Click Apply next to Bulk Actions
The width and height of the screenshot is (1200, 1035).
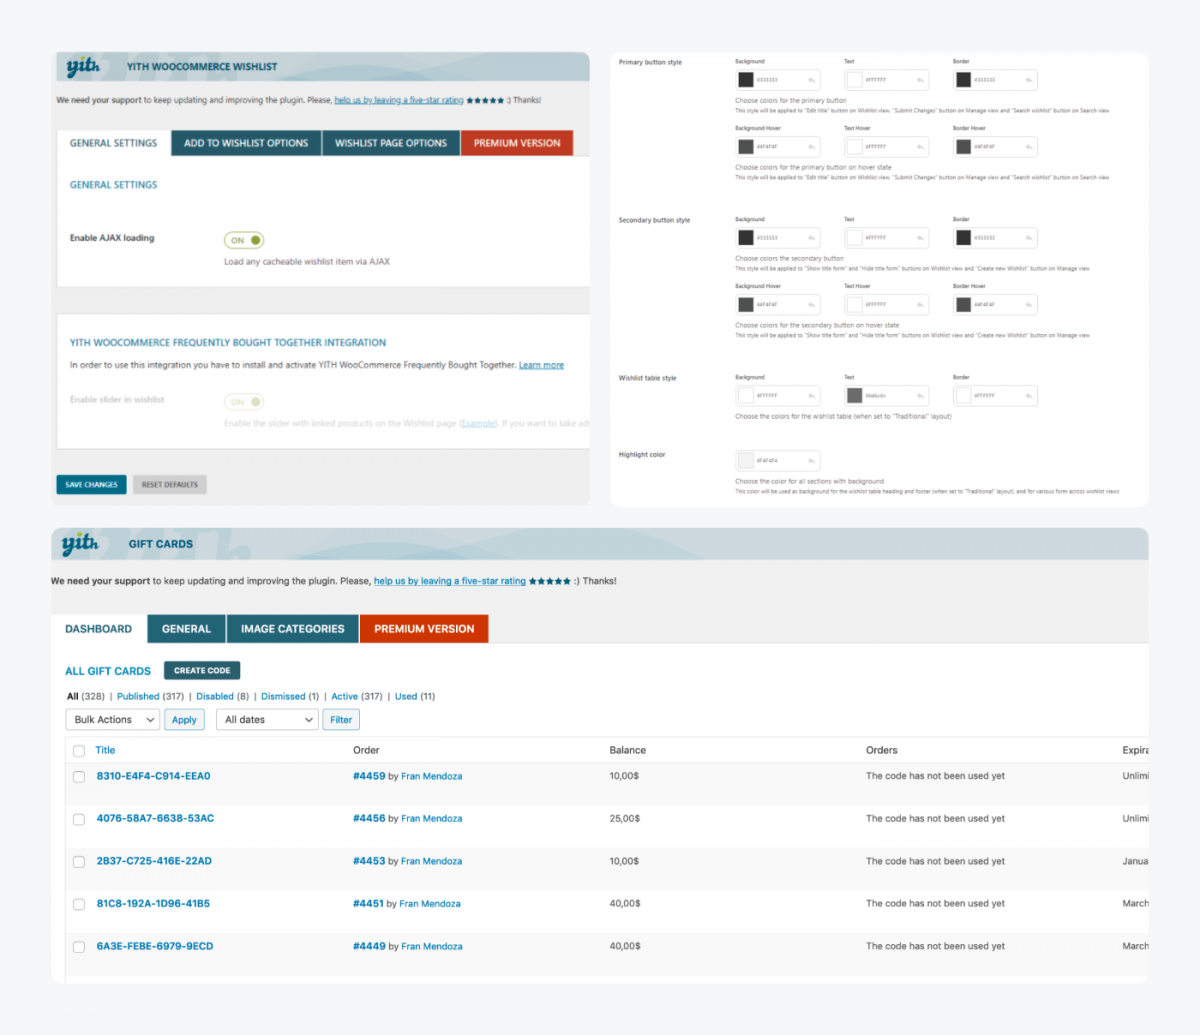(184, 720)
